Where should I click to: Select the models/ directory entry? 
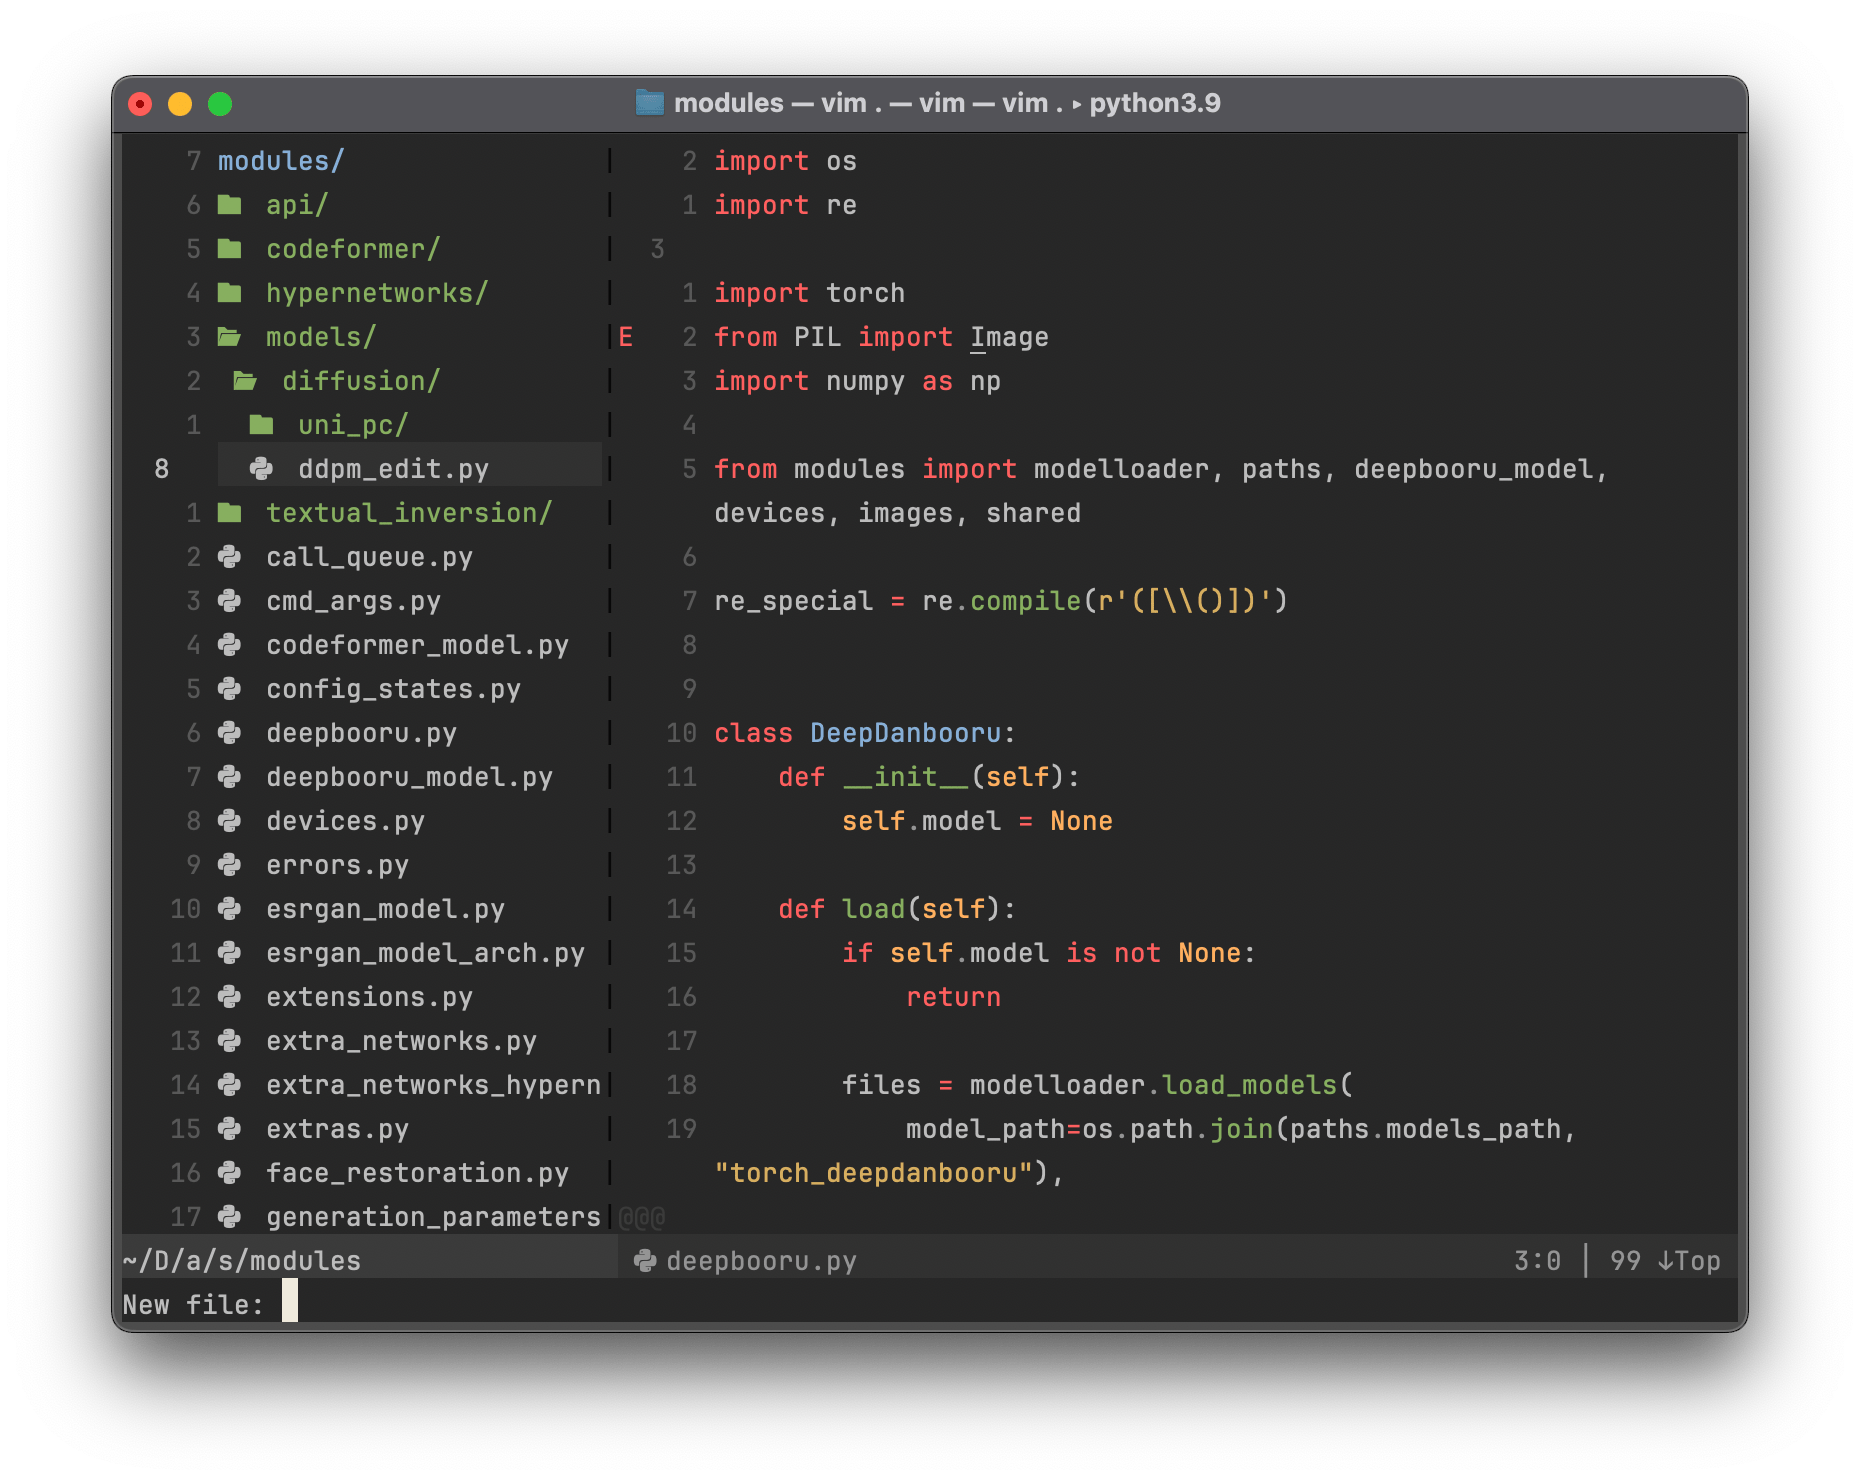pos(321,337)
